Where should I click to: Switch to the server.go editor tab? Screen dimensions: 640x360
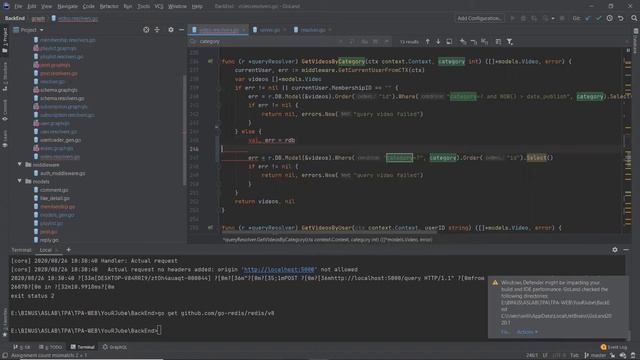269,30
